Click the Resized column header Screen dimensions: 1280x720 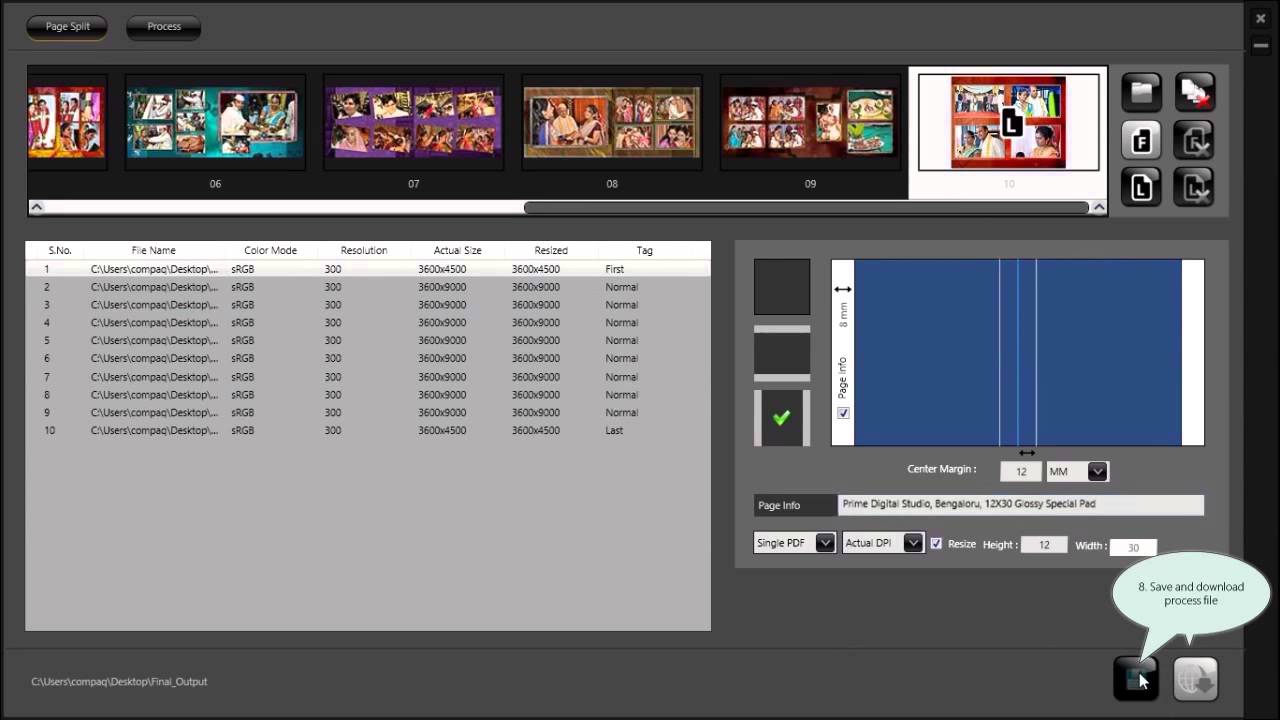click(x=551, y=250)
